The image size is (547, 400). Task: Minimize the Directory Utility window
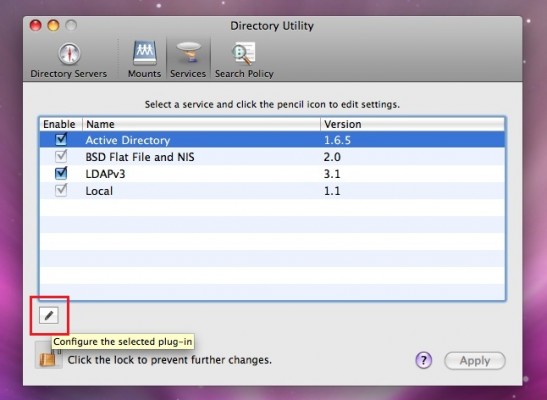tap(53, 25)
